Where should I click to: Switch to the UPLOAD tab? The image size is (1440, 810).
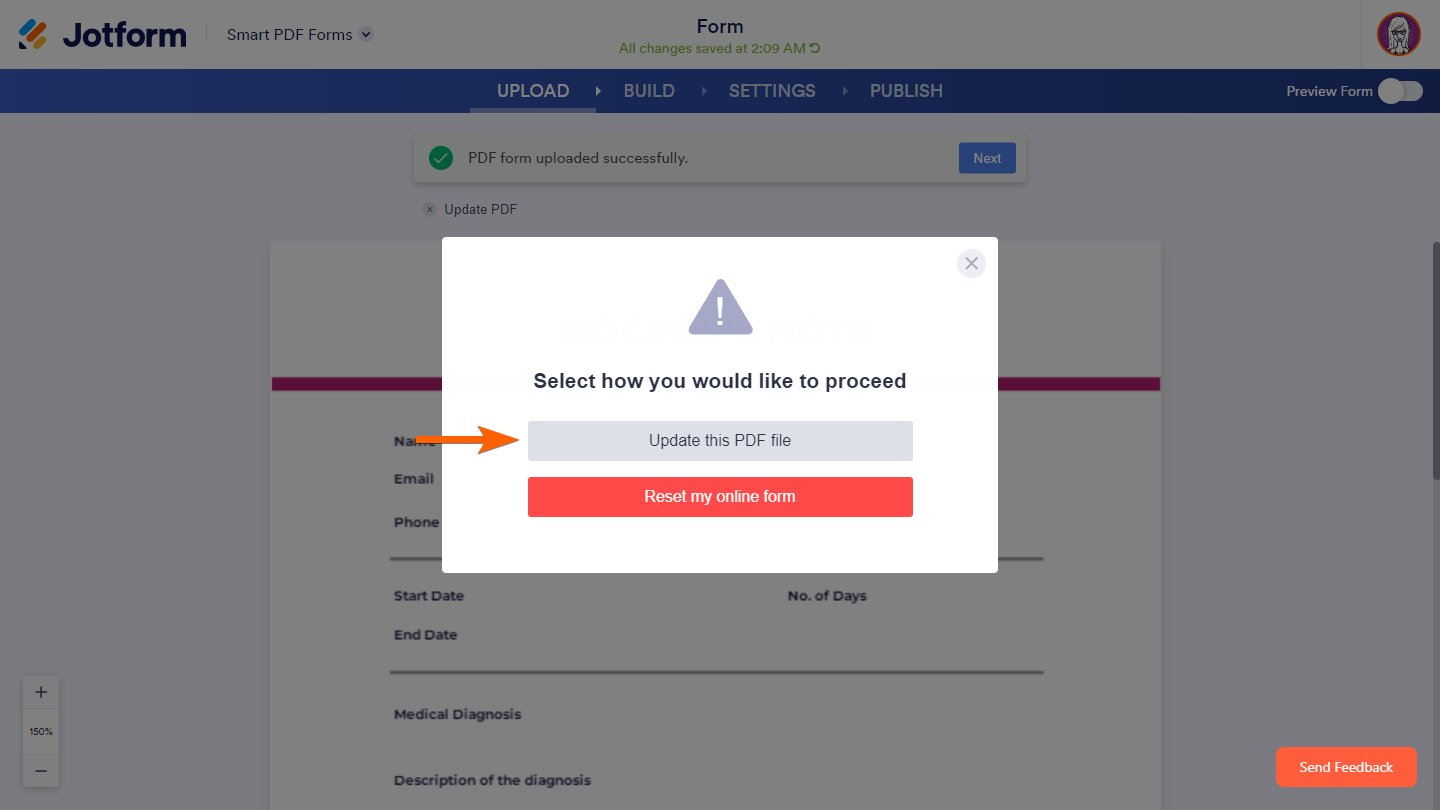tap(533, 91)
